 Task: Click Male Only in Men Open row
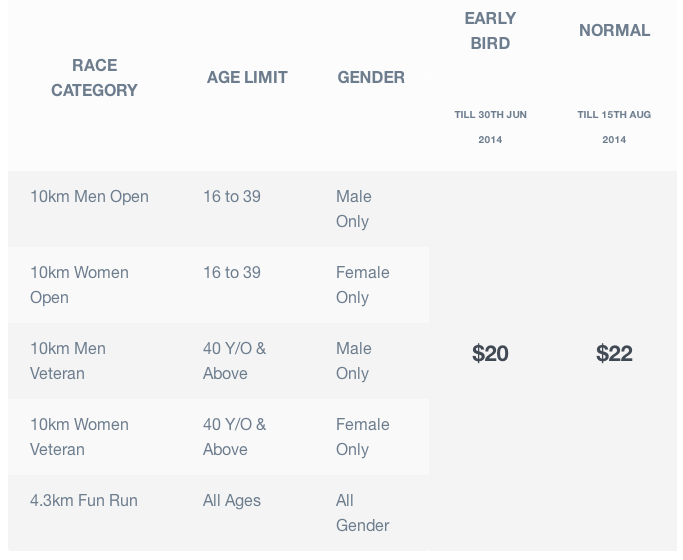tap(354, 209)
